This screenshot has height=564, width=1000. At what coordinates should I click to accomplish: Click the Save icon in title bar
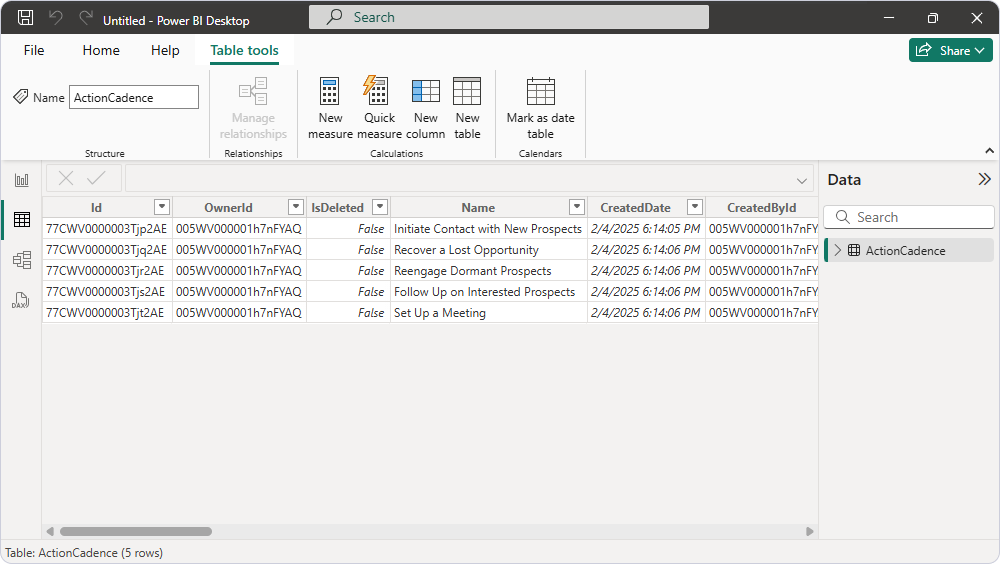pyautogui.click(x=26, y=18)
